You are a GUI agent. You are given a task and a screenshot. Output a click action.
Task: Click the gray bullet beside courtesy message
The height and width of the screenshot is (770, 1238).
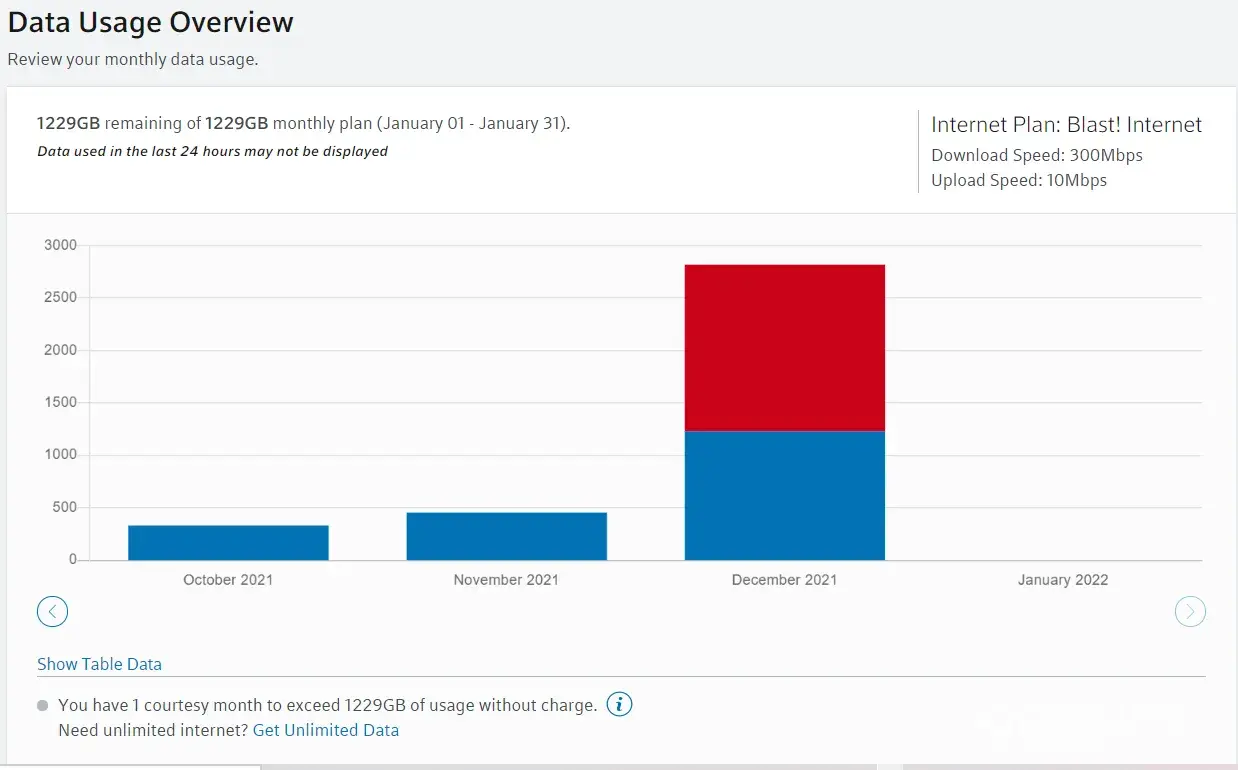coord(42,705)
